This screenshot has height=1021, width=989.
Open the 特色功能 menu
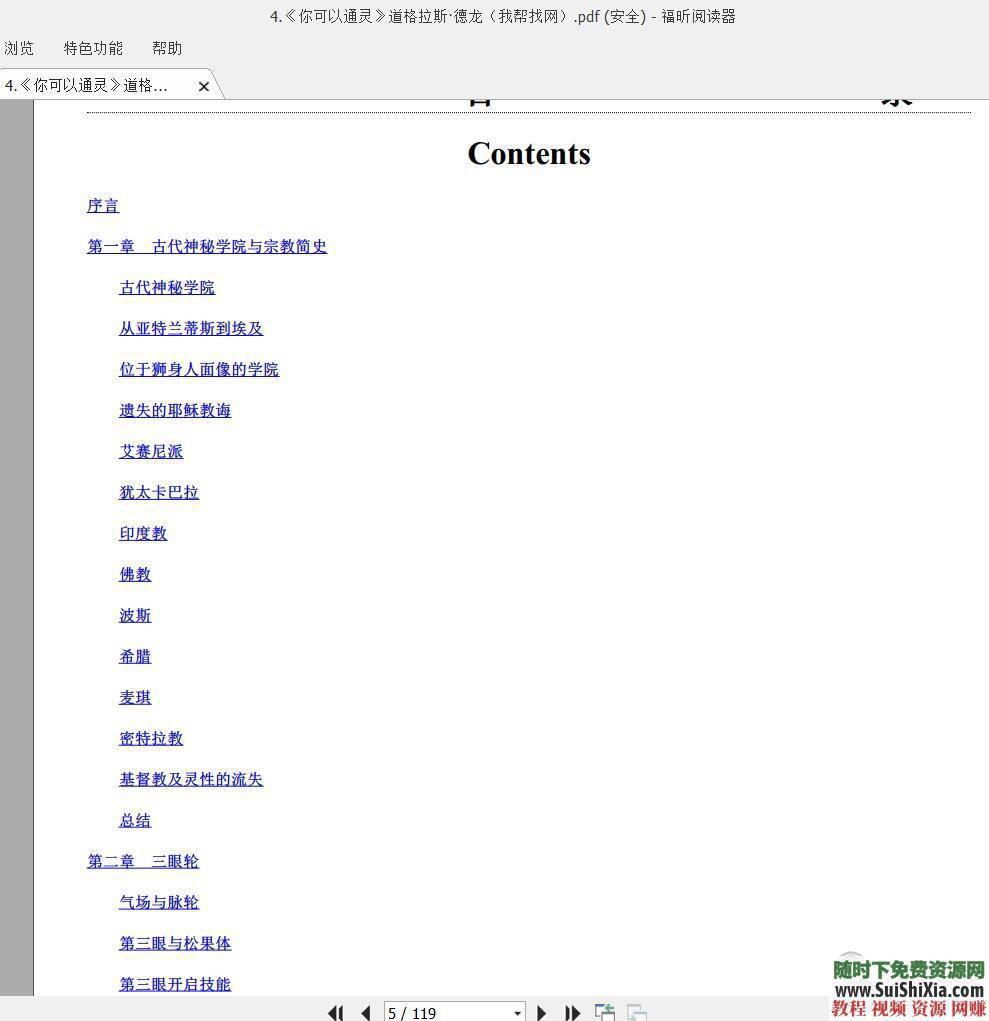91,47
